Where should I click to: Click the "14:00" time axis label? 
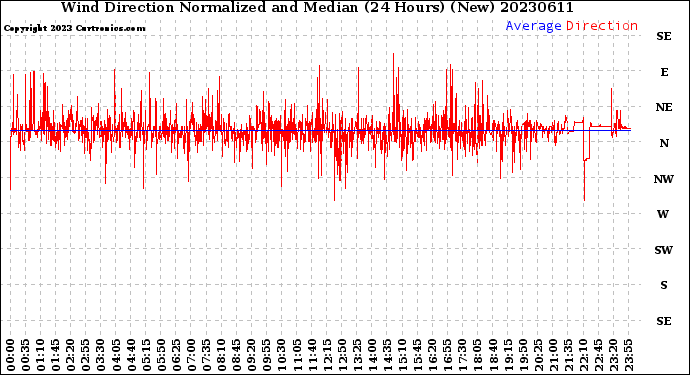click(372, 355)
